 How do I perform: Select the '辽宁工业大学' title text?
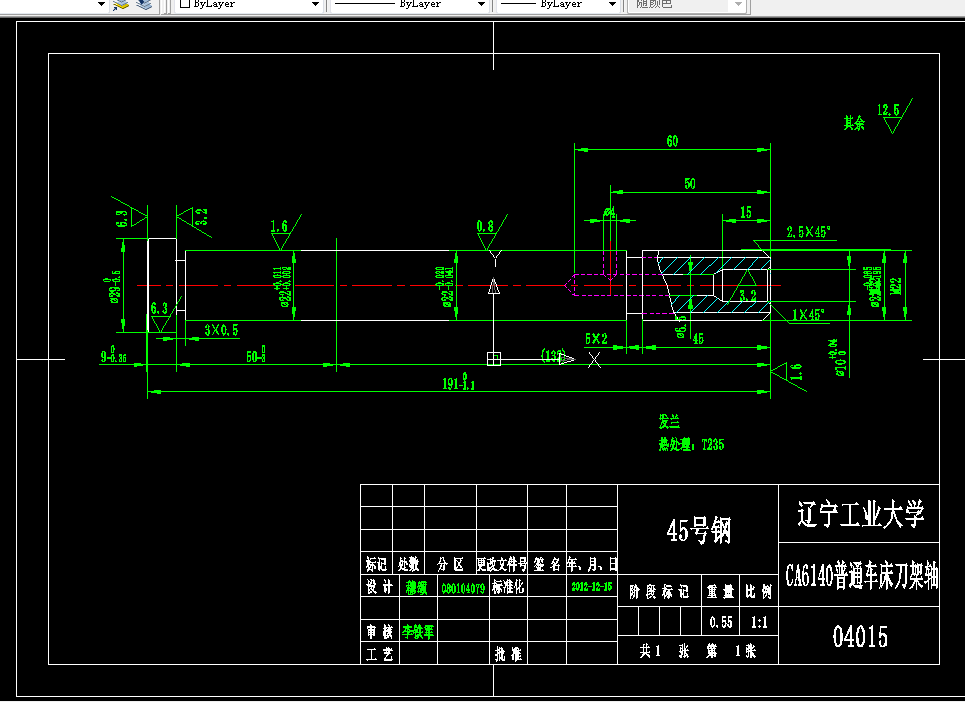860,514
